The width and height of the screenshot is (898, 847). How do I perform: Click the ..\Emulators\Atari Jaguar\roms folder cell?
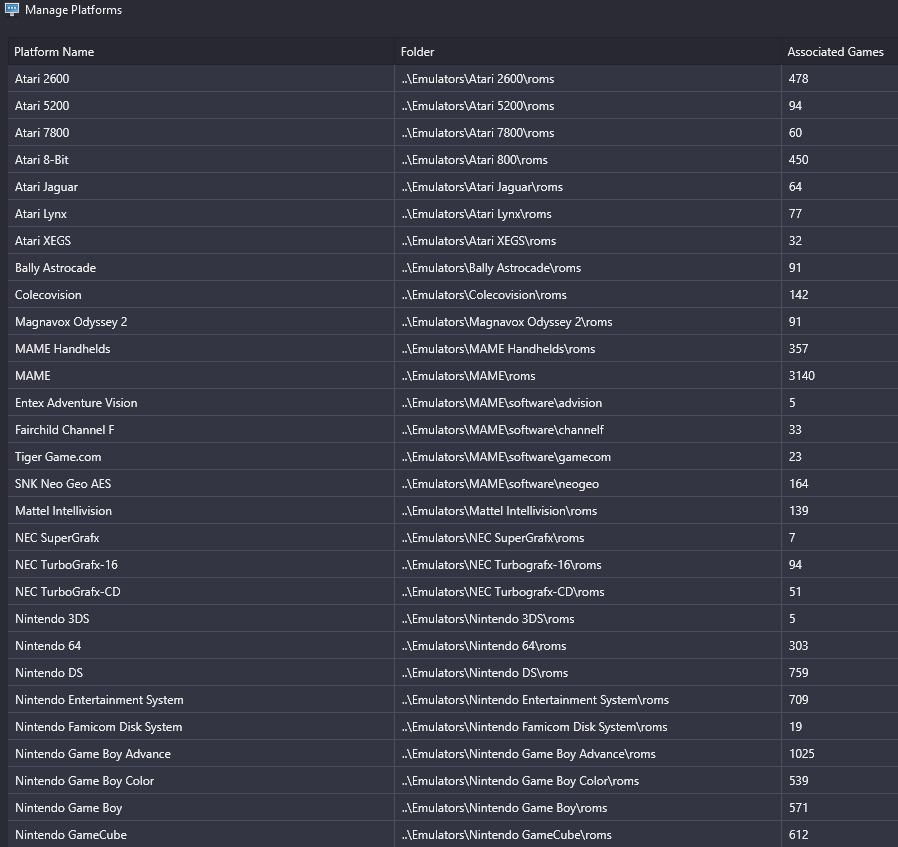point(588,187)
